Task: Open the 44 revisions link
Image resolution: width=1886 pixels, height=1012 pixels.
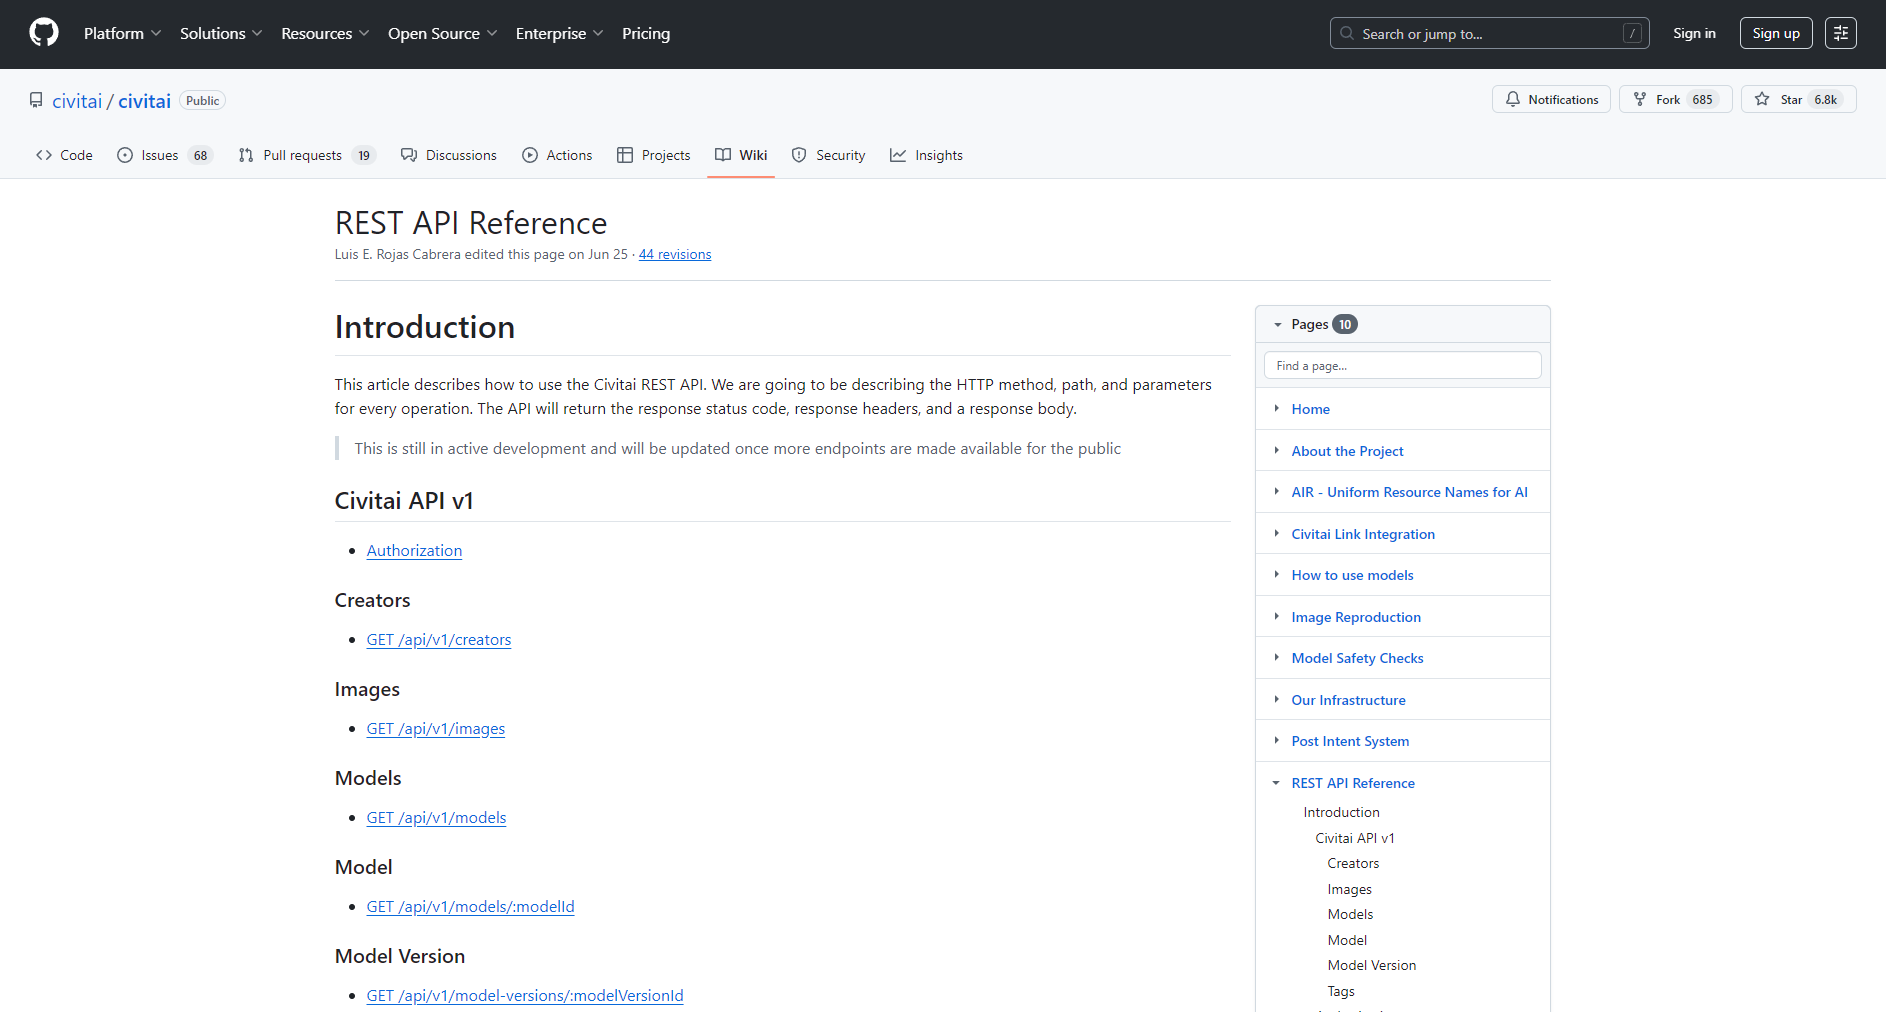Action: tap(675, 254)
